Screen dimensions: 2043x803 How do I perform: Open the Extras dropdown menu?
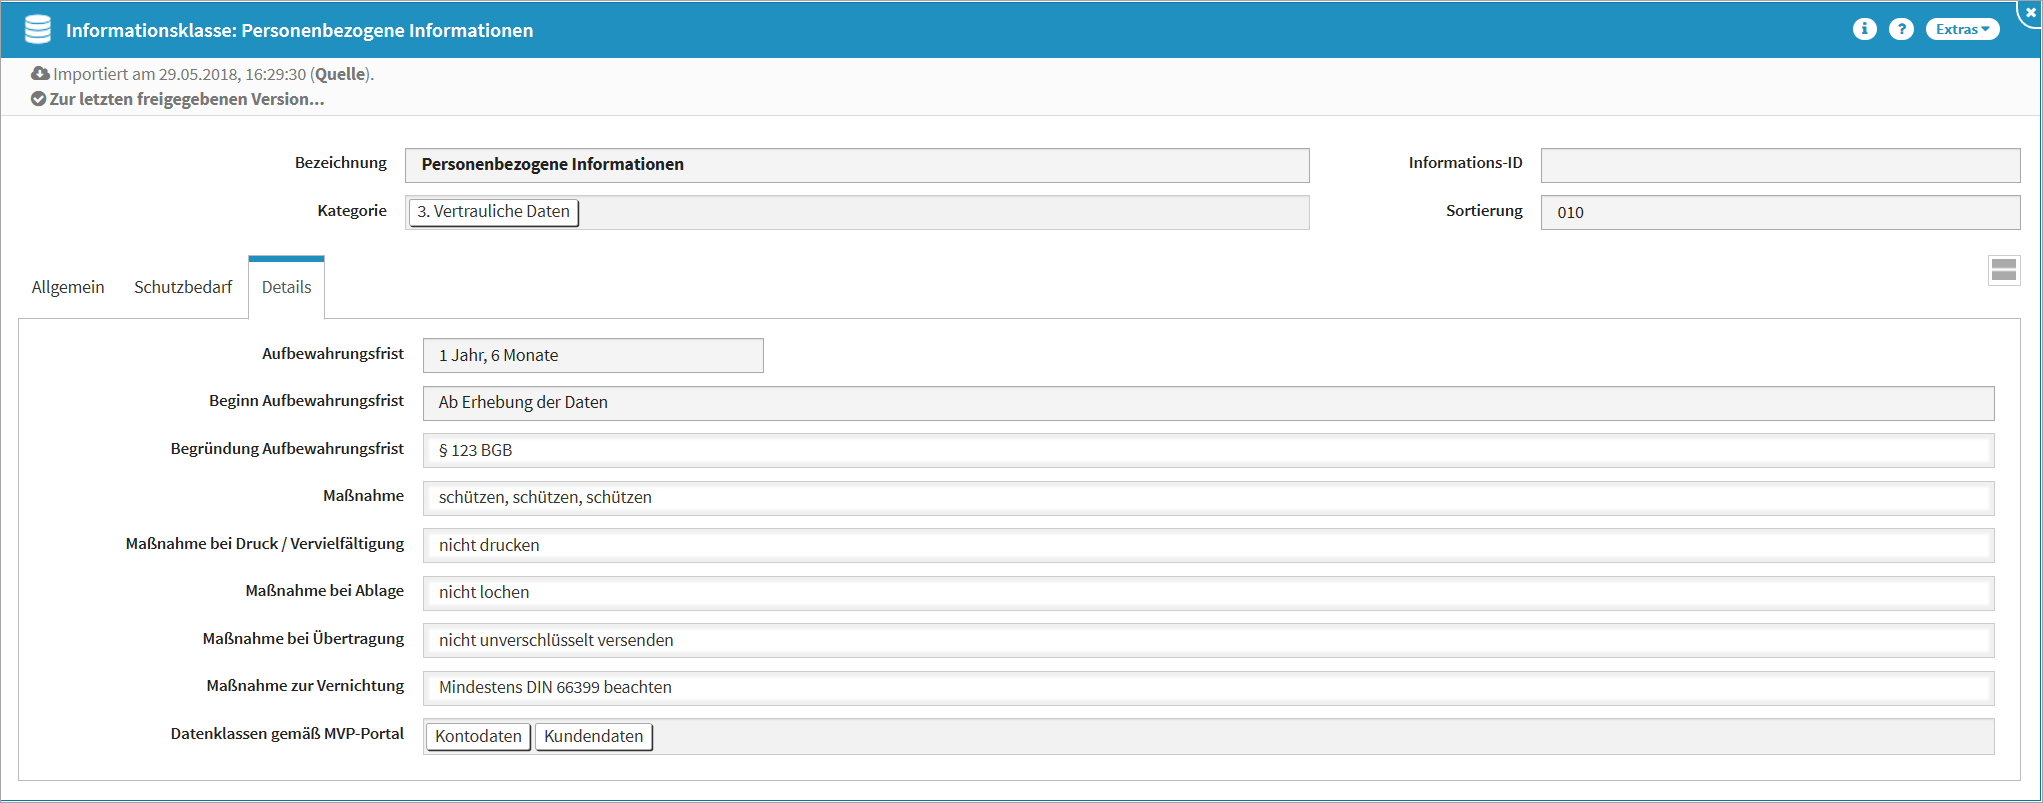coord(1961,29)
